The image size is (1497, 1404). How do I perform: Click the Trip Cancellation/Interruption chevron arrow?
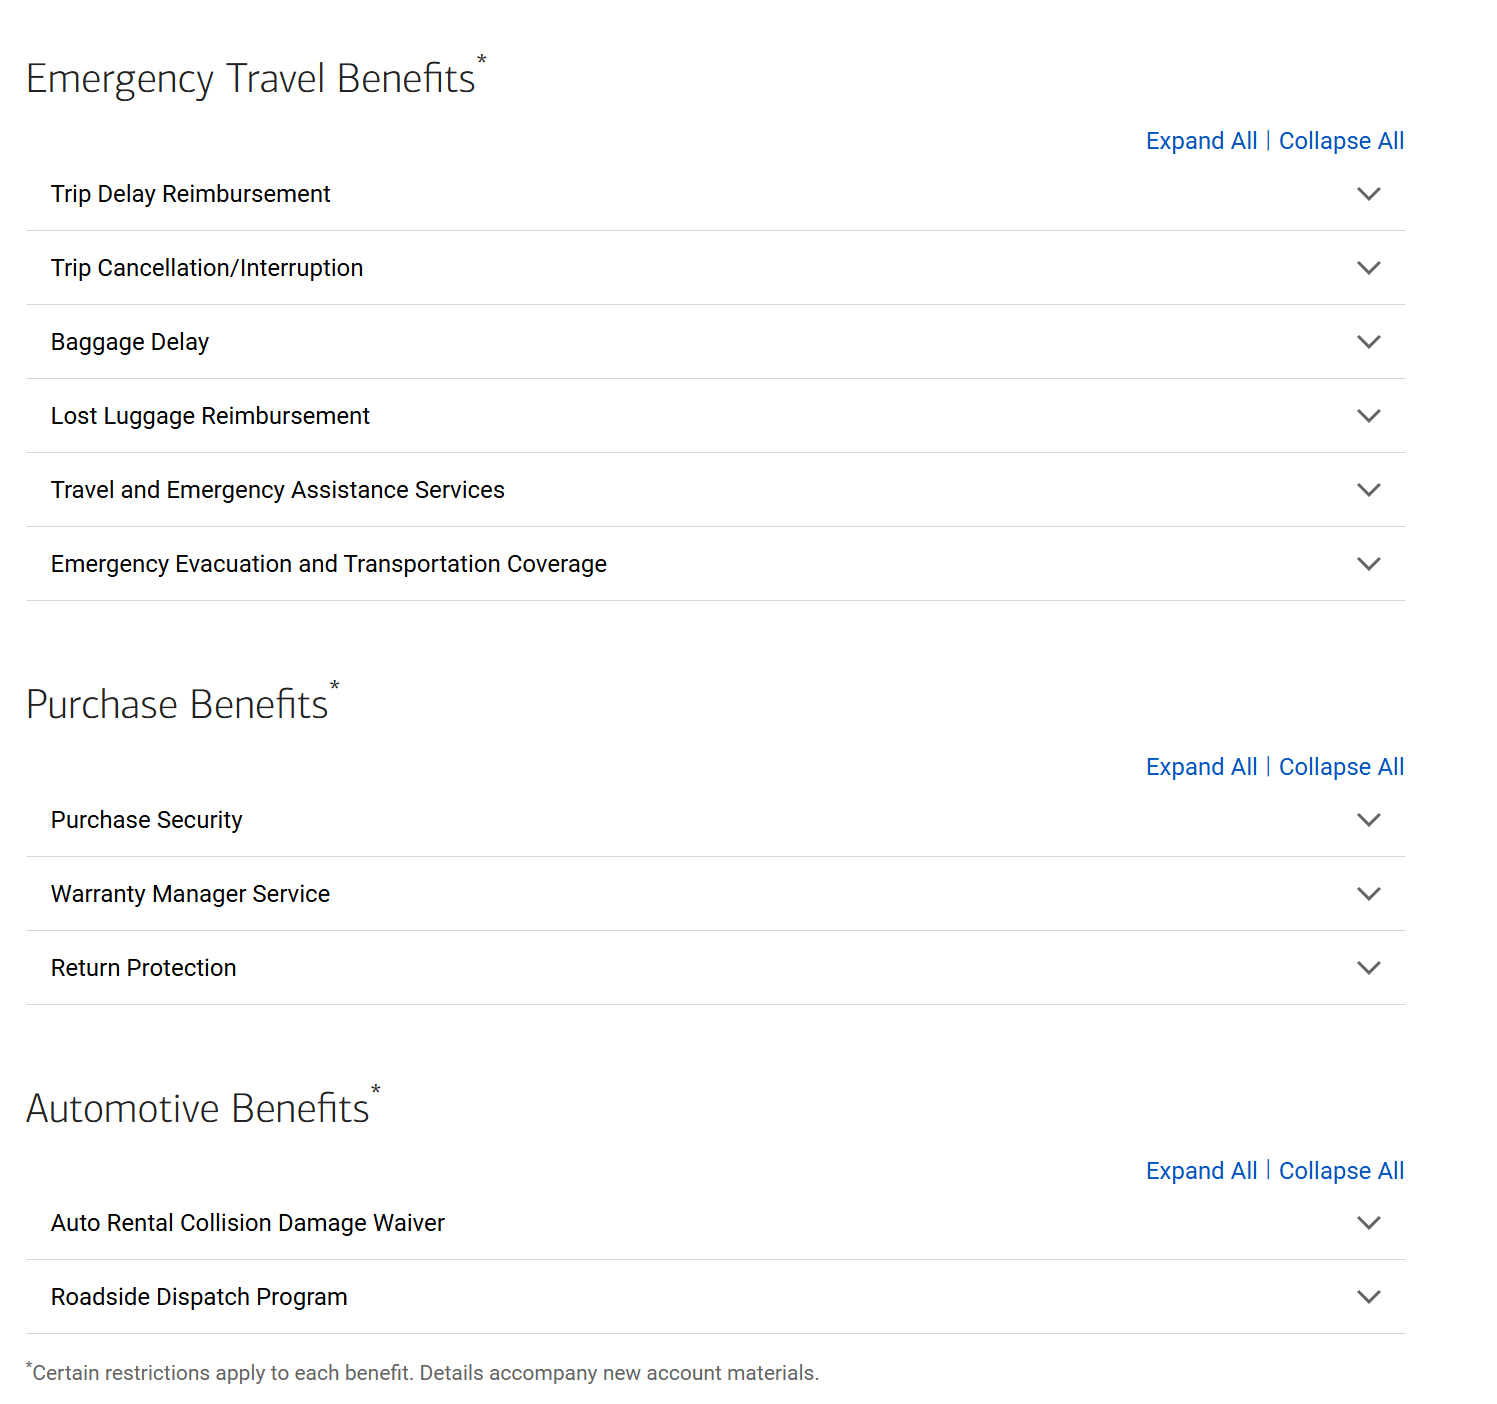(x=1368, y=268)
